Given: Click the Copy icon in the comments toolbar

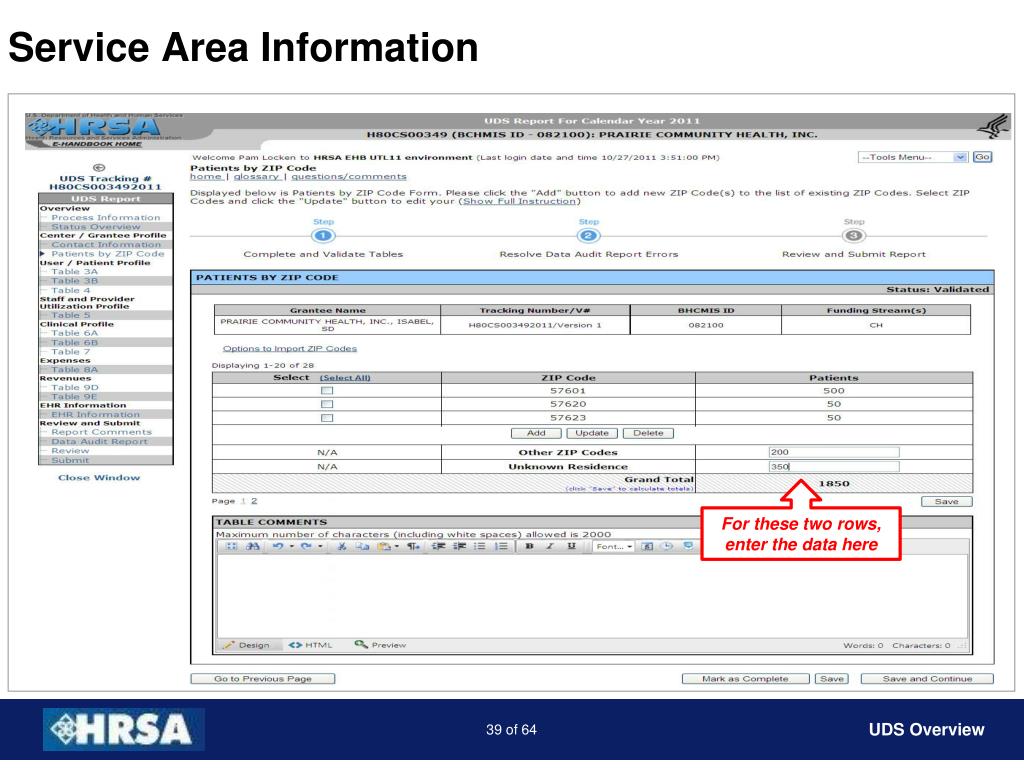Looking at the screenshot, I should coord(362,547).
